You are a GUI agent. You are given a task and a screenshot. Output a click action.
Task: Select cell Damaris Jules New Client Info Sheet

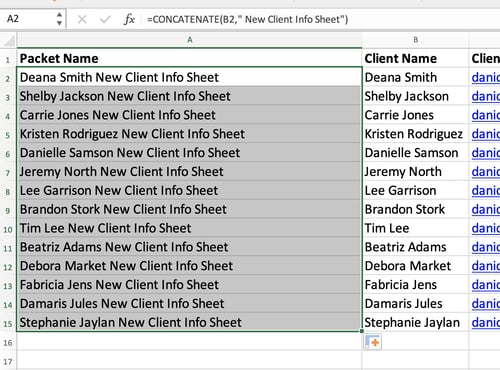point(189,303)
